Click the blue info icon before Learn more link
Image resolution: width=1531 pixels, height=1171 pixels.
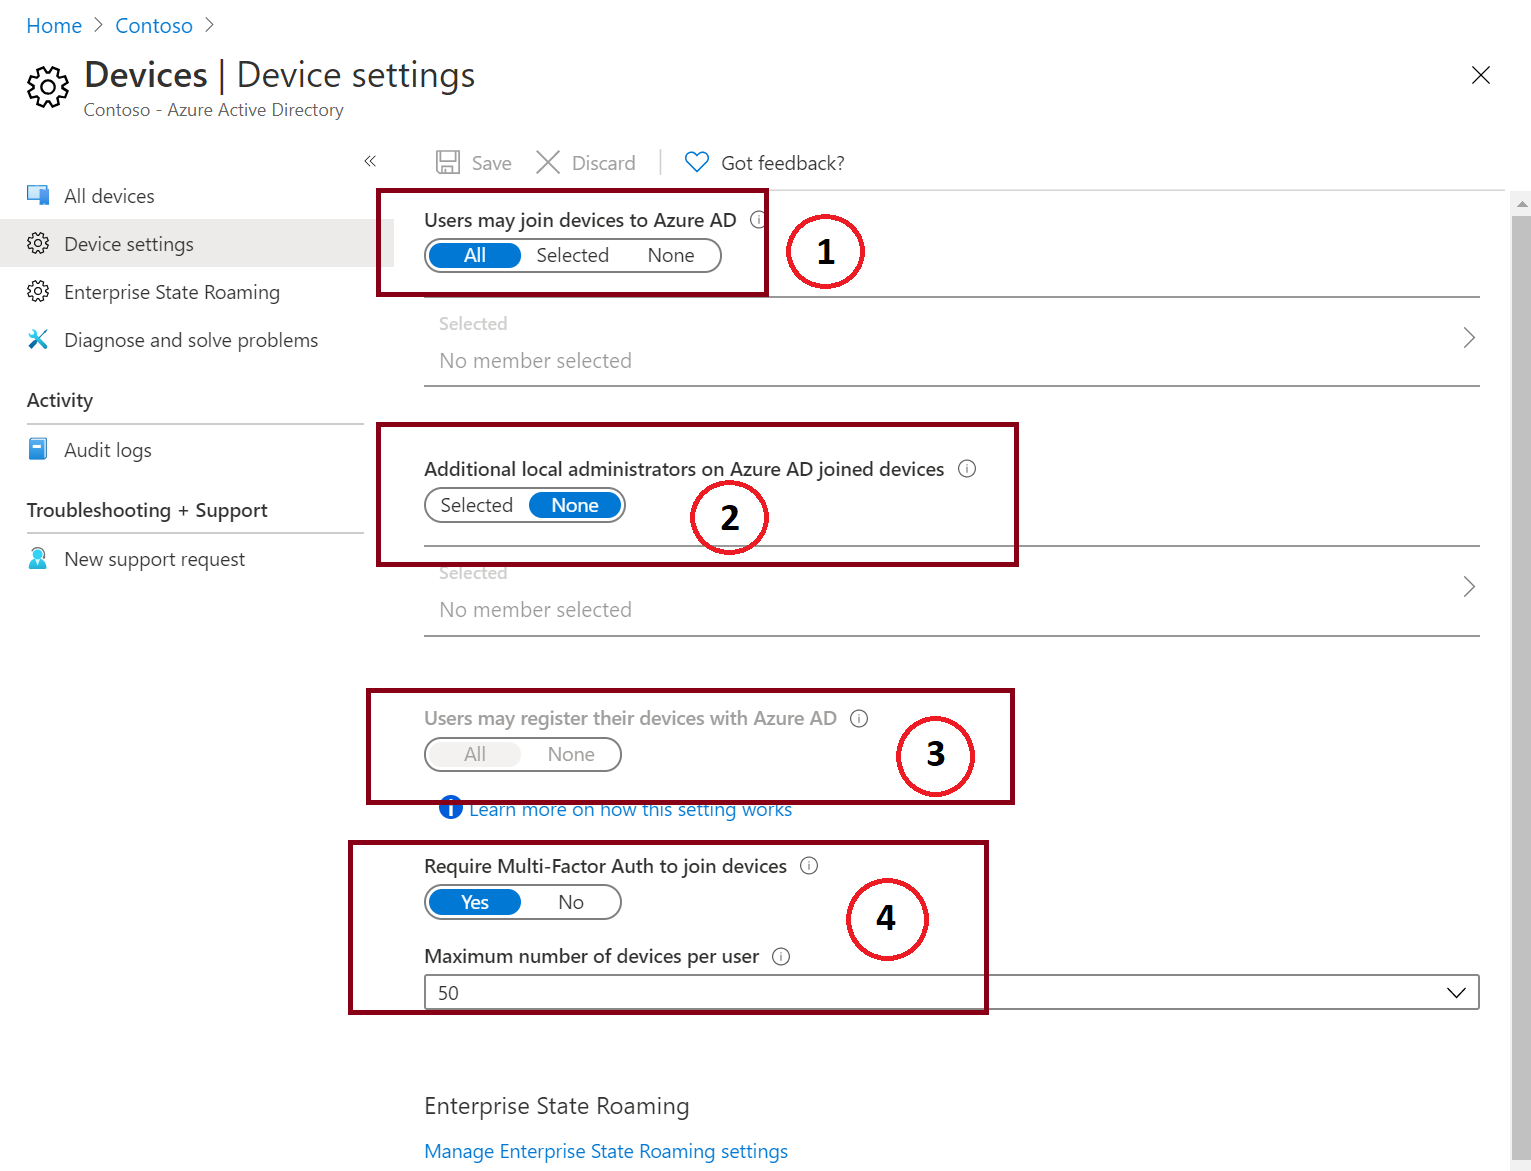(451, 807)
